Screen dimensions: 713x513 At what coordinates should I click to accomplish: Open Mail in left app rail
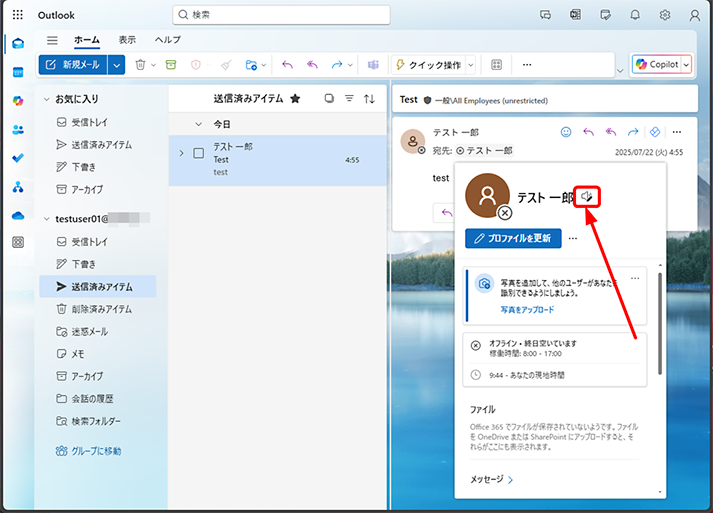(x=18, y=44)
